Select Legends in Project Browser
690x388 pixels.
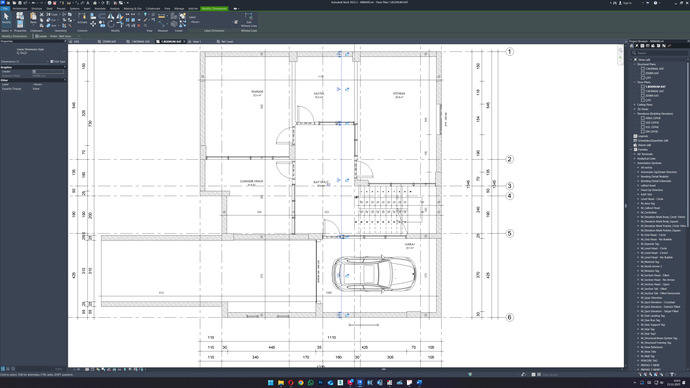tap(642, 136)
